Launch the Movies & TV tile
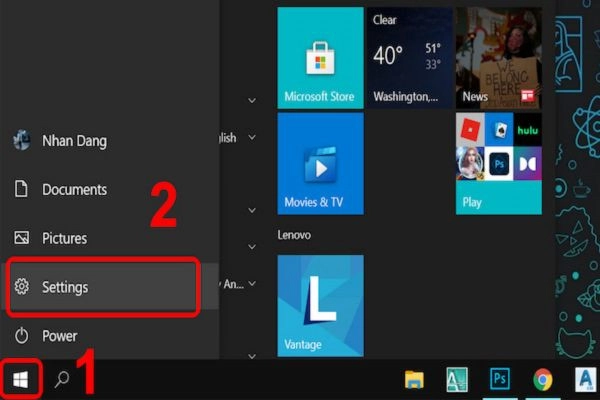The image size is (600, 400). tap(319, 163)
